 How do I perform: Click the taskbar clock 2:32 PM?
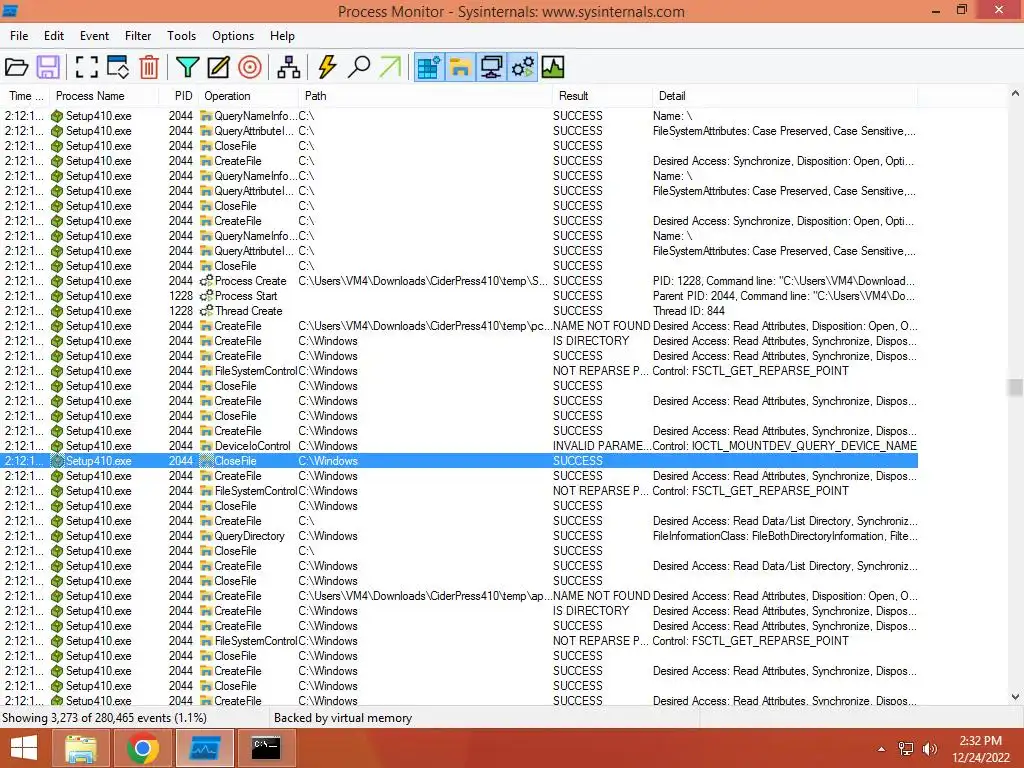coord(980,741)
